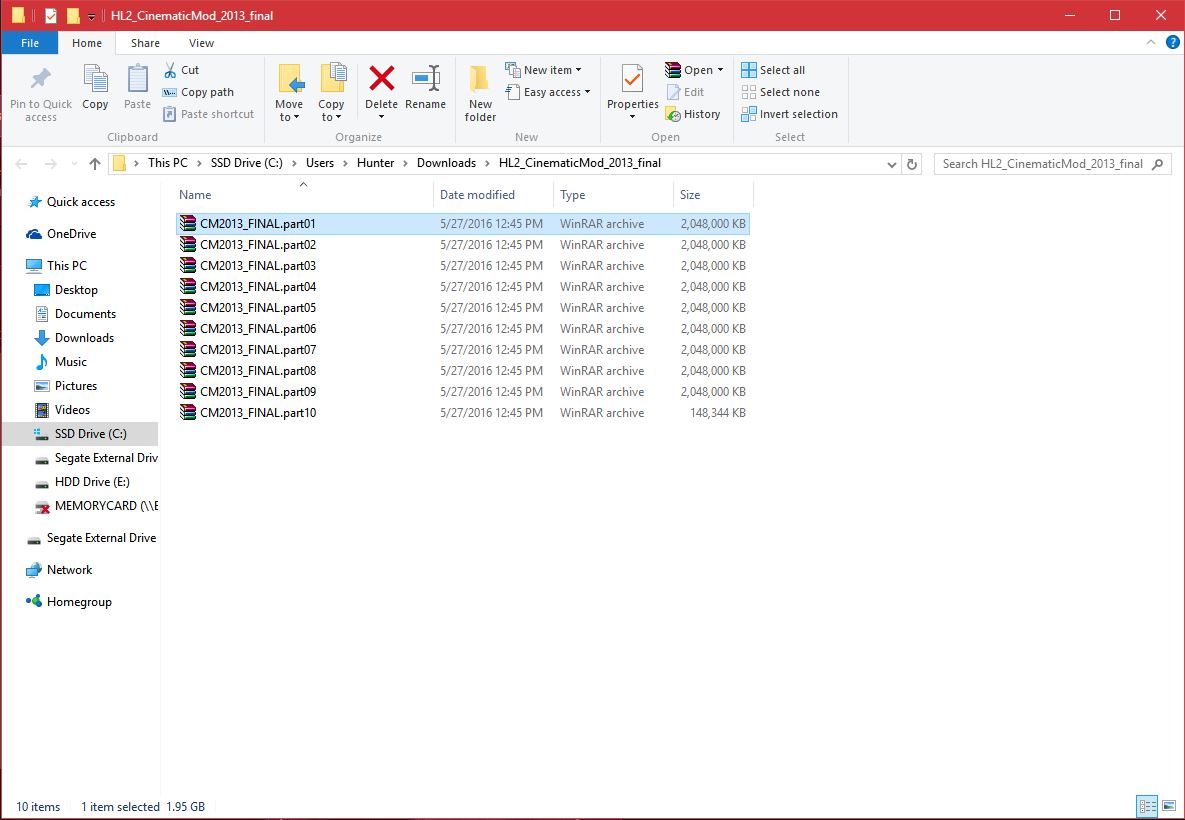Sort by the Type column header
The image size is (1185, 820).
tap(613, 195)
